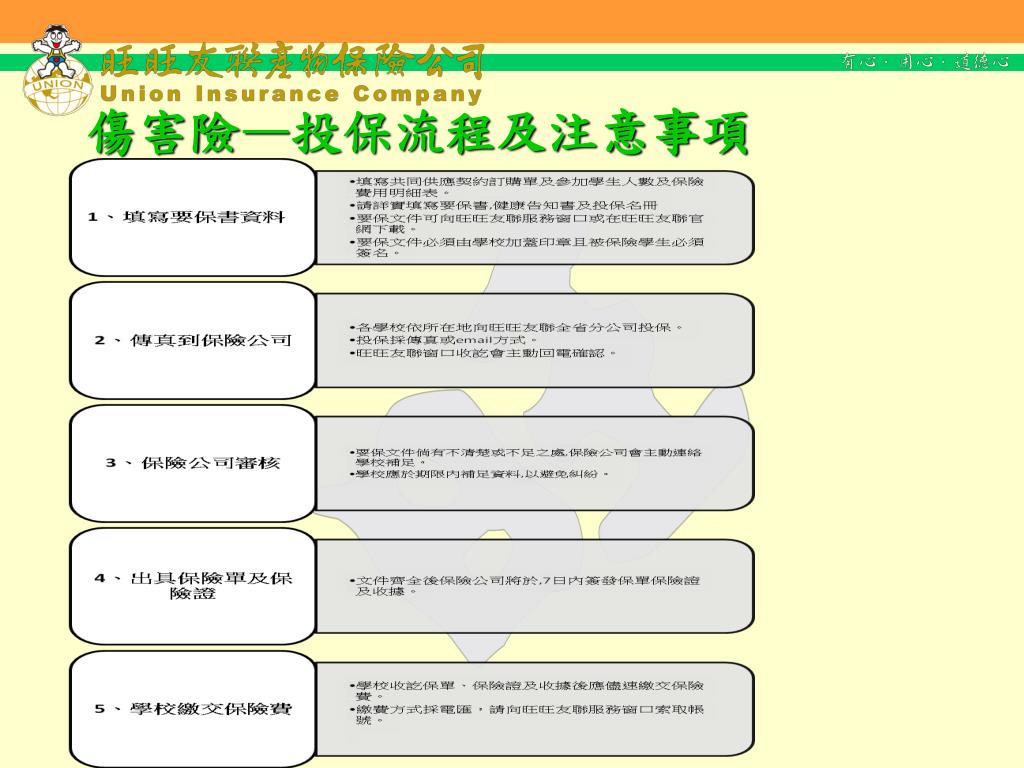Click bullet 各學校依所在地向旺旺友聯全省分公司投保

pos(516,327)
